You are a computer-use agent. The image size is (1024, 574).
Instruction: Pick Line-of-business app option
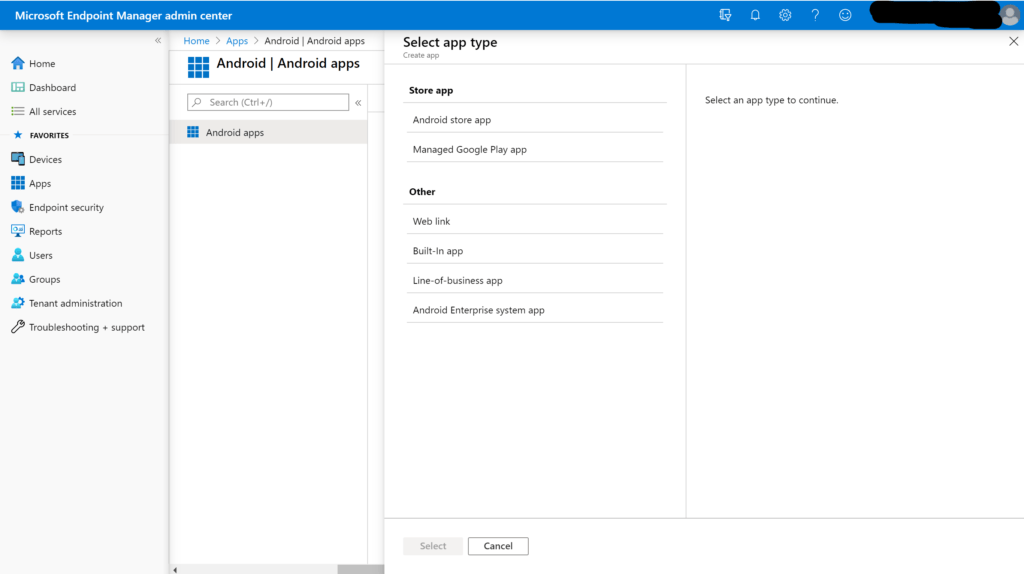[x=458, y=281]
